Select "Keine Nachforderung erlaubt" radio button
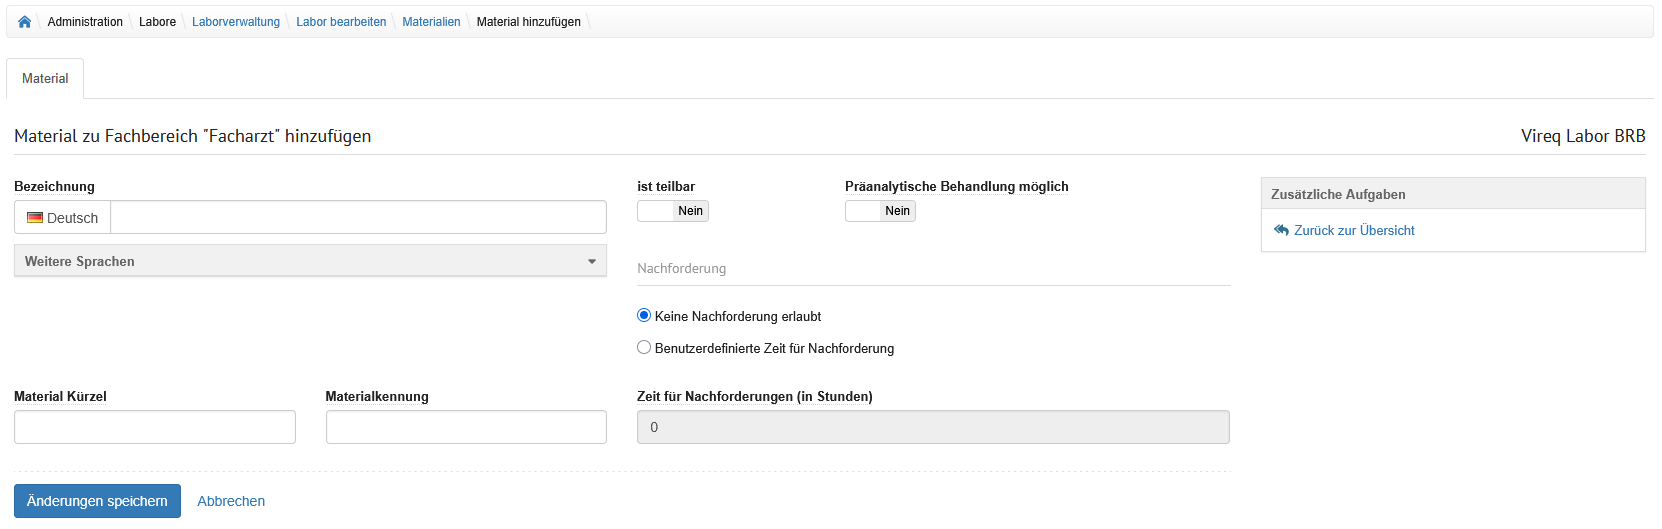 click(x=644, y=316)
